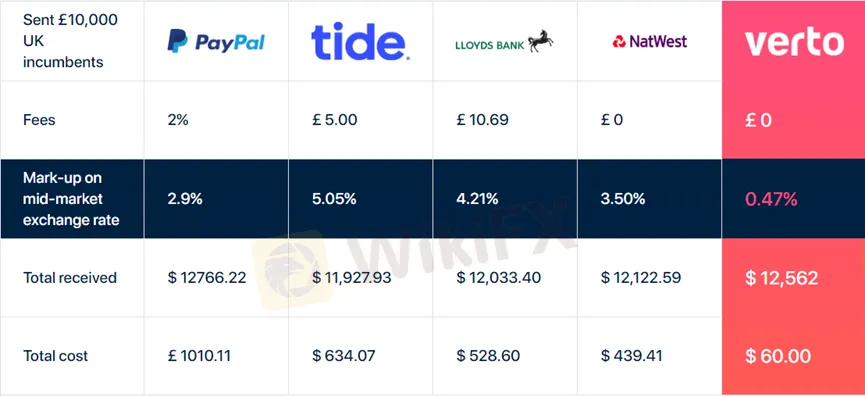Click NatWest's 3.50% mark-up cell
The width and height of the screenshot is (865, 397).
pos(623,199)
